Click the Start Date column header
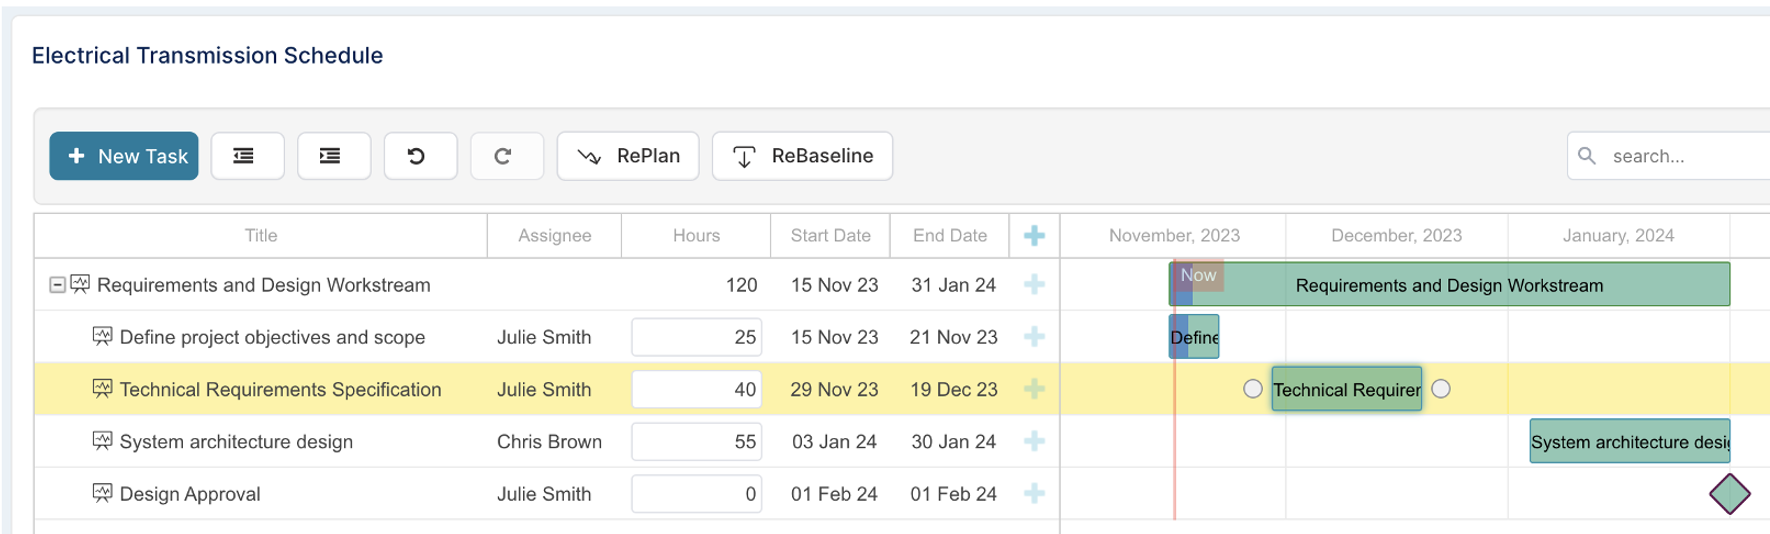This screenshot has height=534, width=1770. (x=830, y=236)
